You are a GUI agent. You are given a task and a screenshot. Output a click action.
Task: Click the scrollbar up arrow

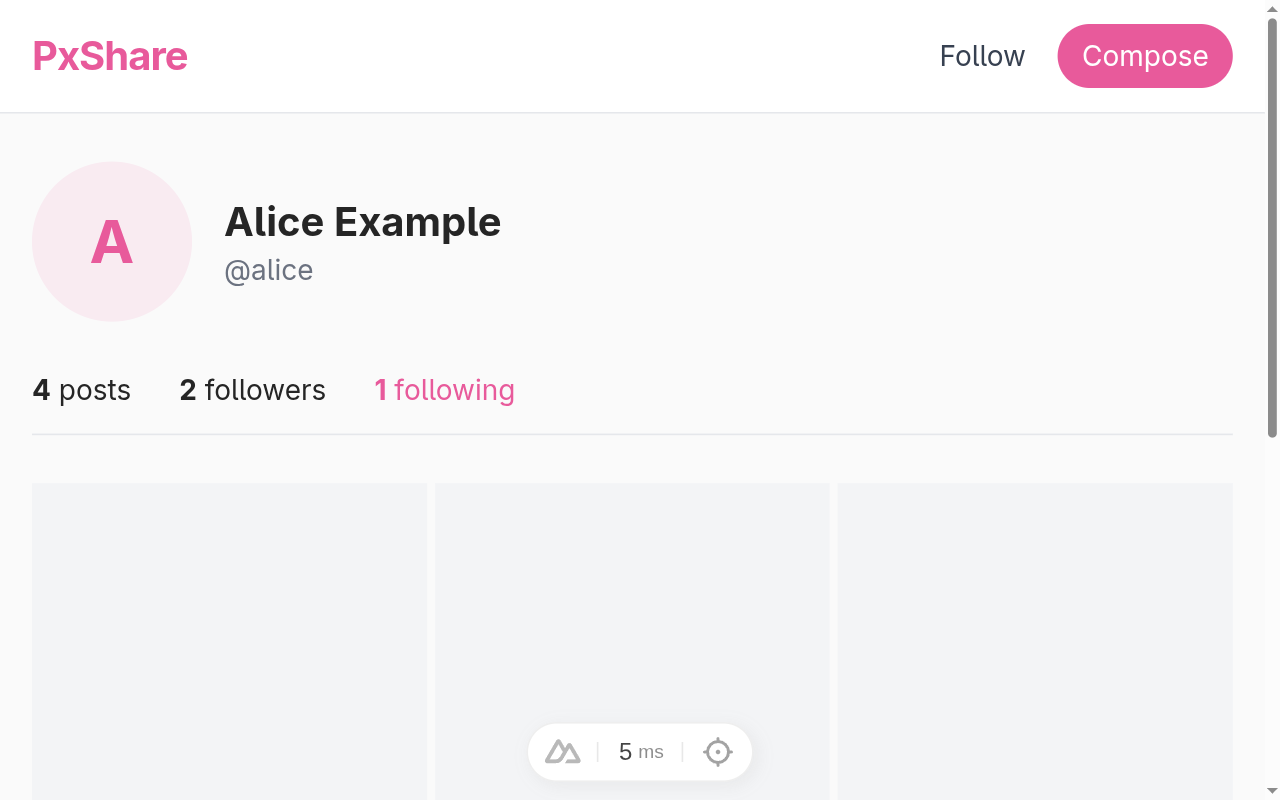point(1272,8)
